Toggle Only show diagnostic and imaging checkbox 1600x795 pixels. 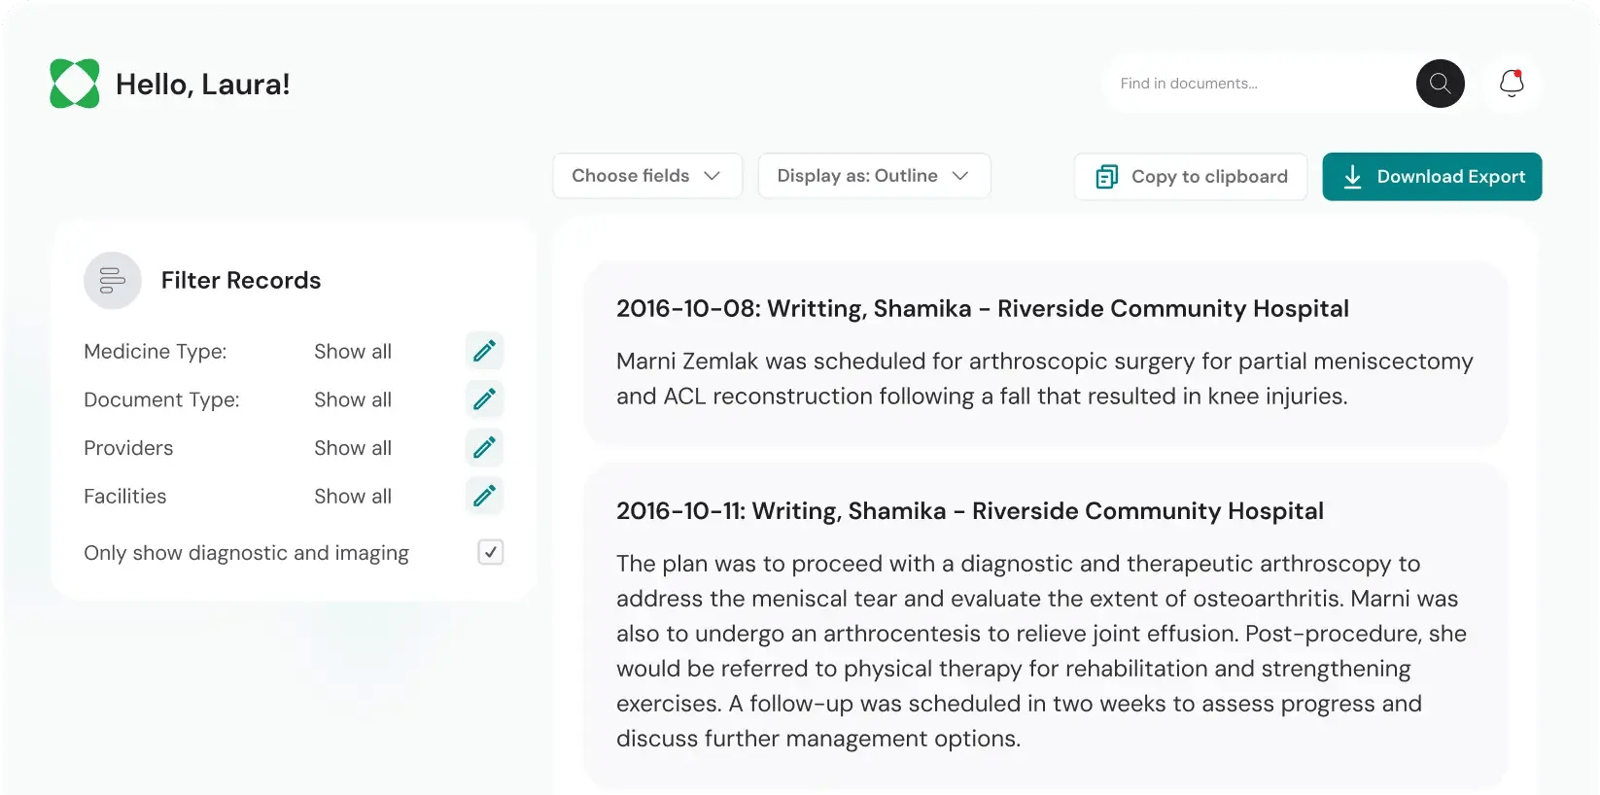(491, 552)
